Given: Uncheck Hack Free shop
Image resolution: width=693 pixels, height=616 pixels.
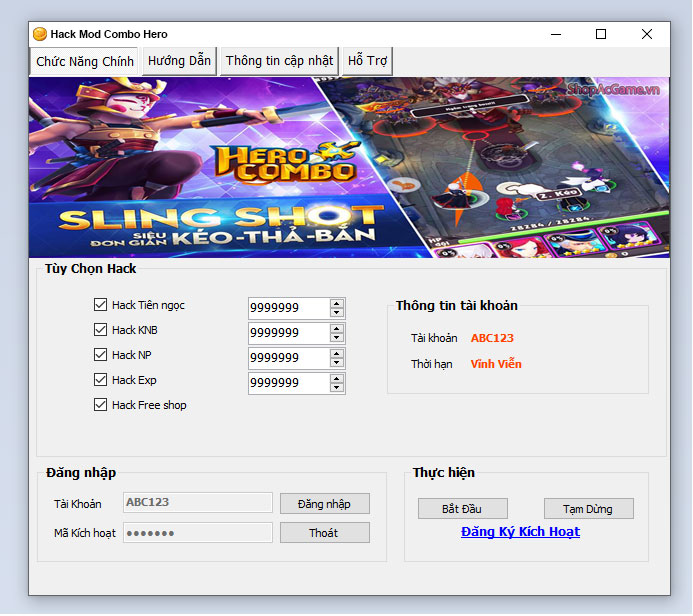Looking at the screenshot, I should [x=100, y=404].
